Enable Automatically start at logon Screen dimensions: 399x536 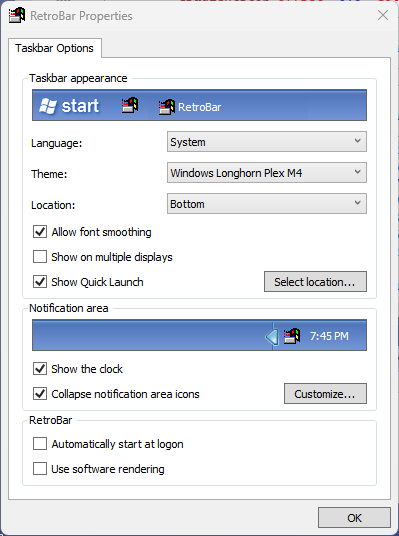pyautogui.click(x=40, y=444)
